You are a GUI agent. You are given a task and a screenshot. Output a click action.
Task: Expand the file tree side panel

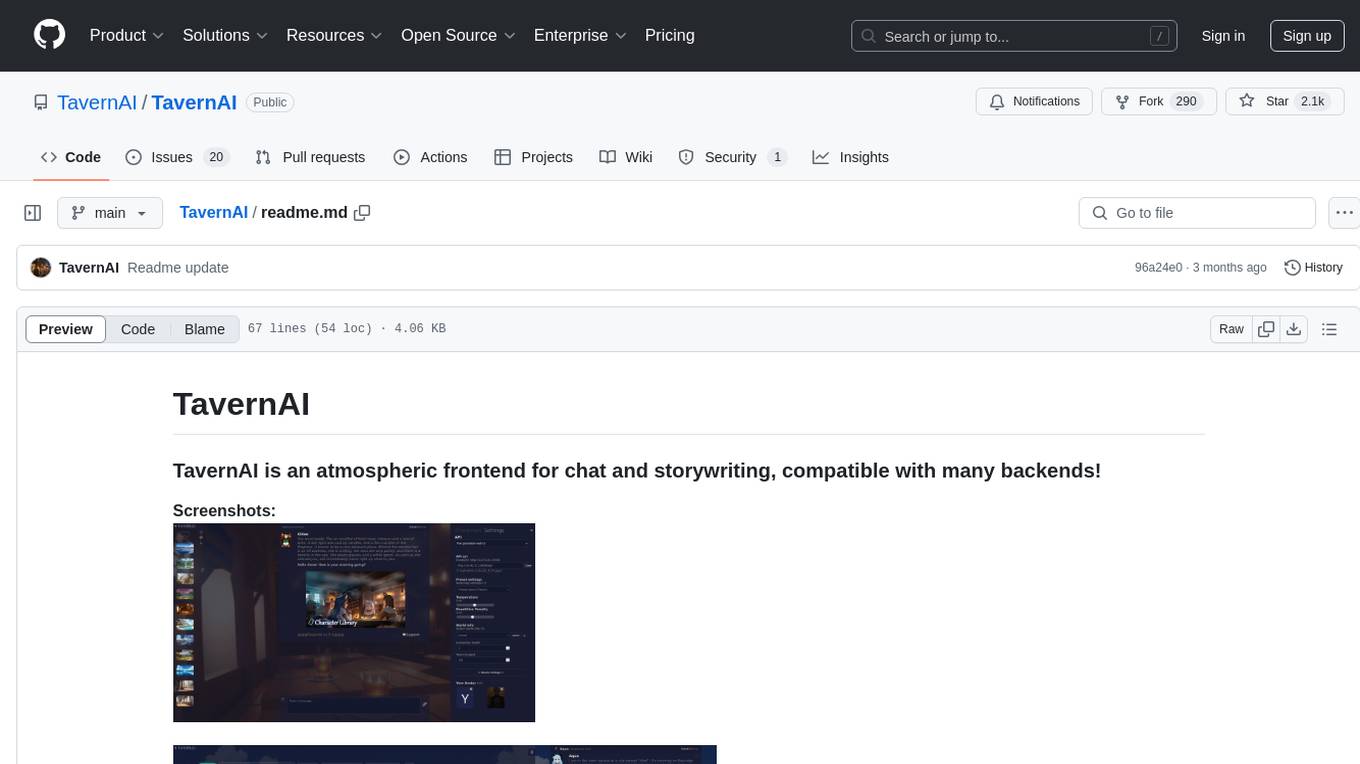click(33, 213)
